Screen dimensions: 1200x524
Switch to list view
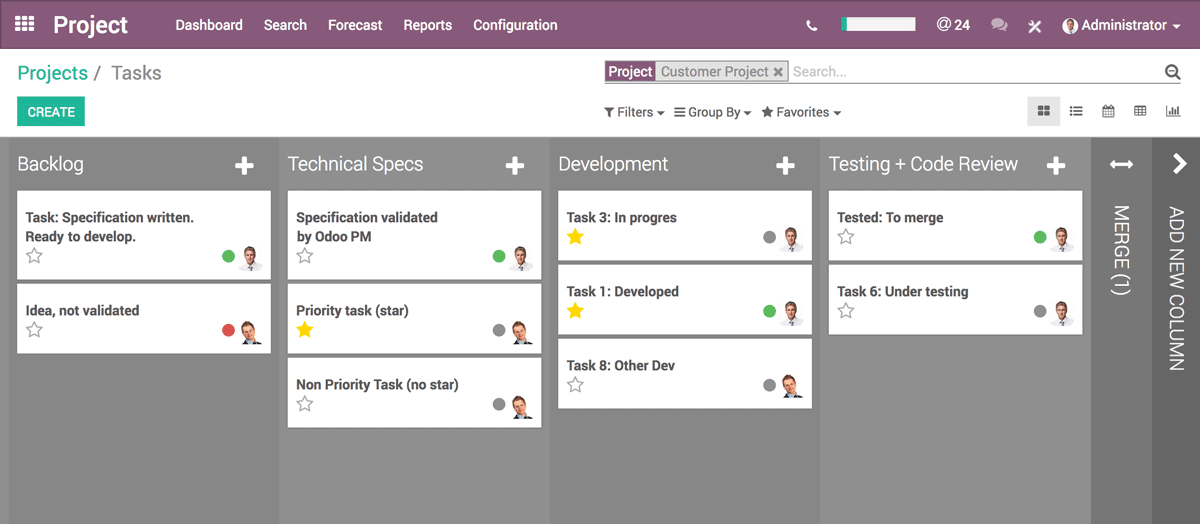pyautogui.click(x=1076, y=112)
